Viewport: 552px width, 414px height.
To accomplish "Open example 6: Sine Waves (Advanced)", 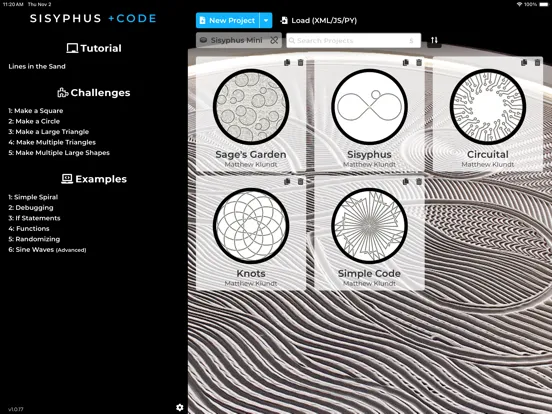I will click(47, 250).
